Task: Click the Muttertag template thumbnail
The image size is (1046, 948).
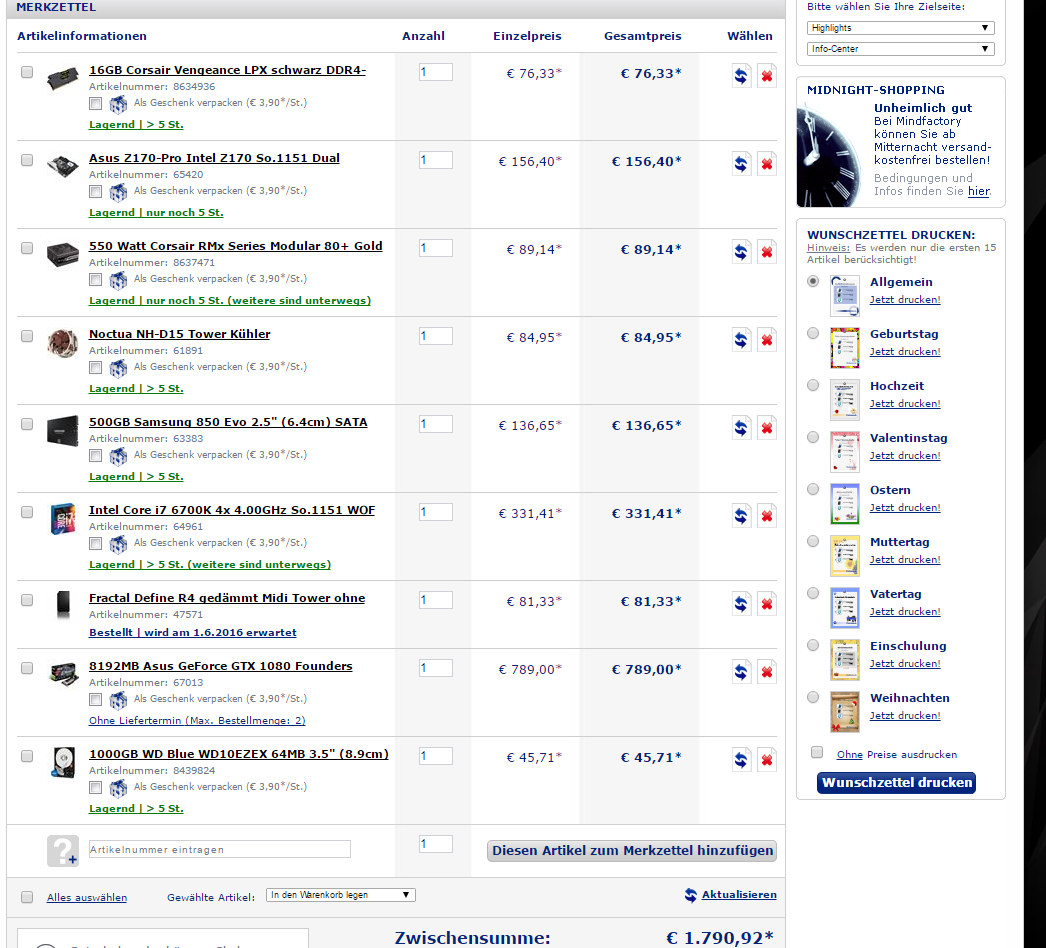Action: tap(845, 556)
